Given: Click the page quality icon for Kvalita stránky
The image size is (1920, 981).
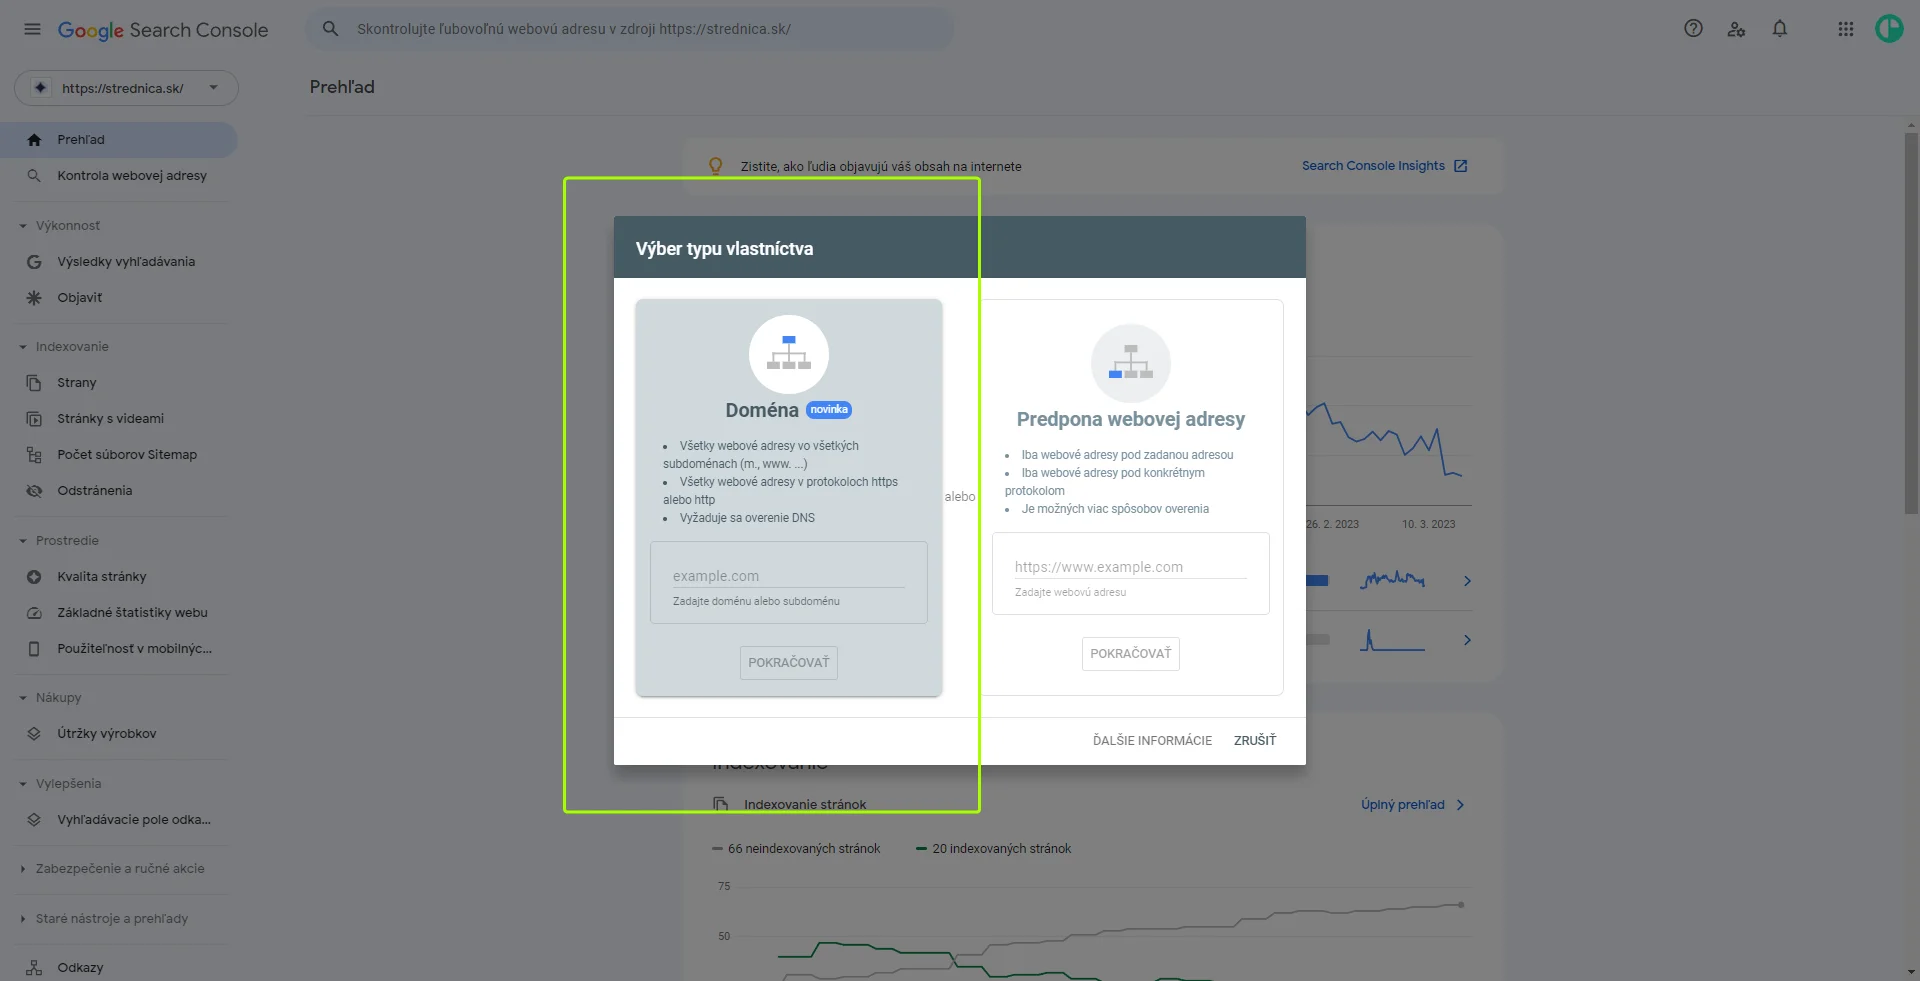Looking at the screenshot, I should pyautogui.click(x=34, y=577).
